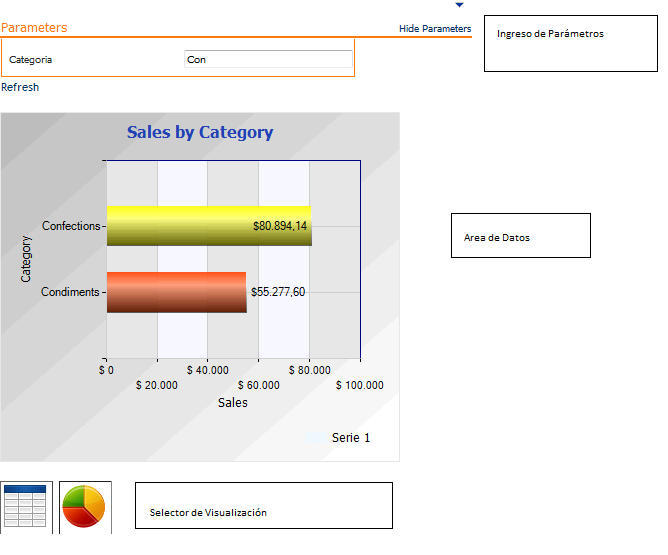Image resolution: width=668 pixels, height=555 pixels.
Task: Click the Serie 1 legend swatch
Action: [316, 438]
